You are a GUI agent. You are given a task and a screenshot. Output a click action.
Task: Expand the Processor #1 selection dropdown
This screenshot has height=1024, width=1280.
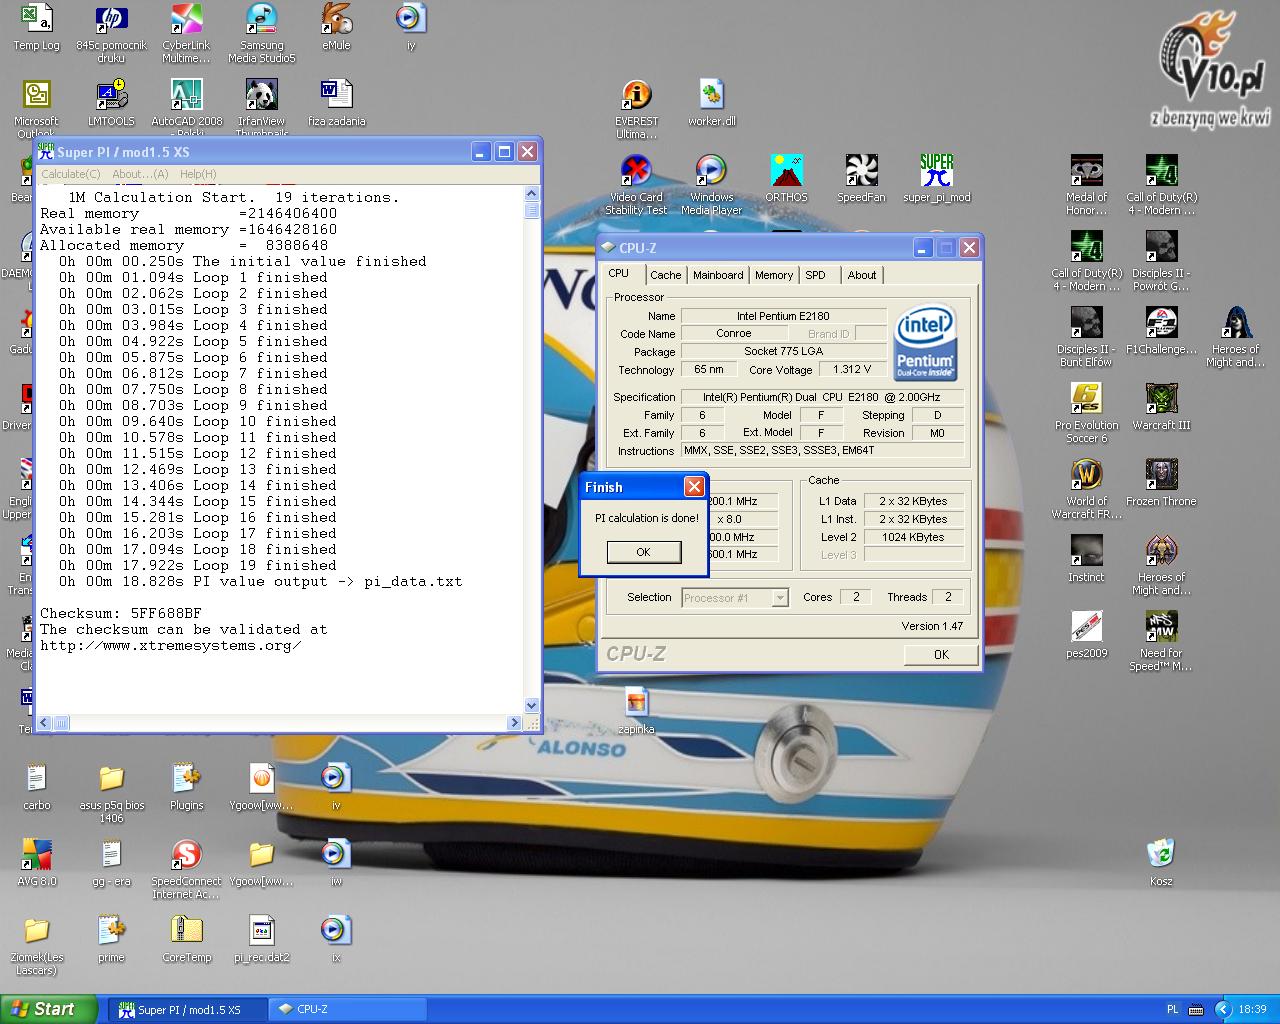(x=780, y=598)
